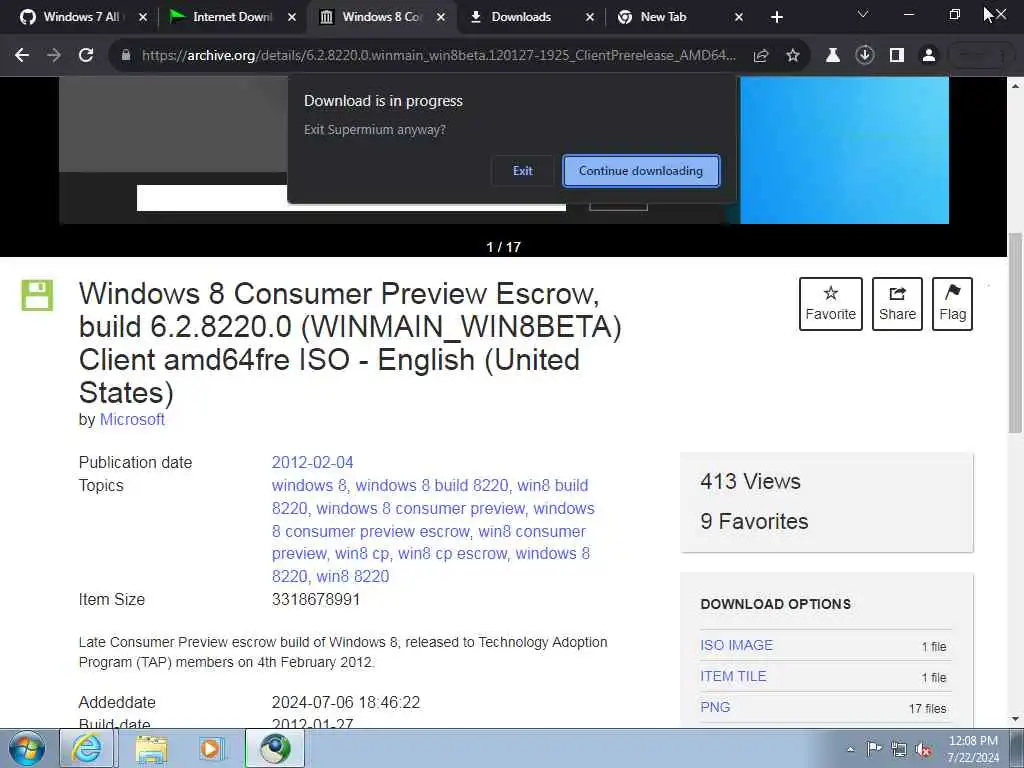The height and width of the screenshot is (768, 1024).
Task: Close the New Tab tab
Action: pos(739,17)
